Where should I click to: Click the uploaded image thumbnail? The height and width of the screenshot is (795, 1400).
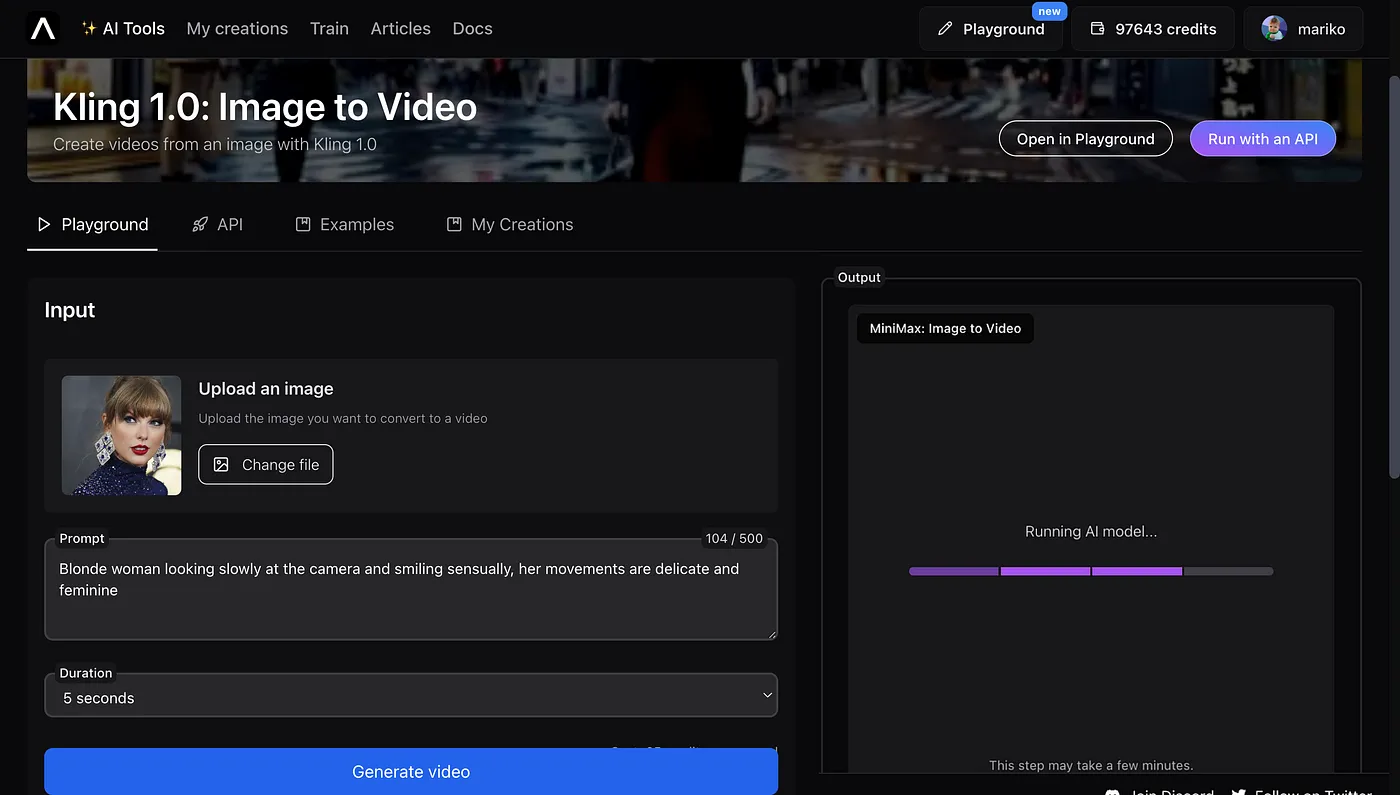click(x=122, y=435)
